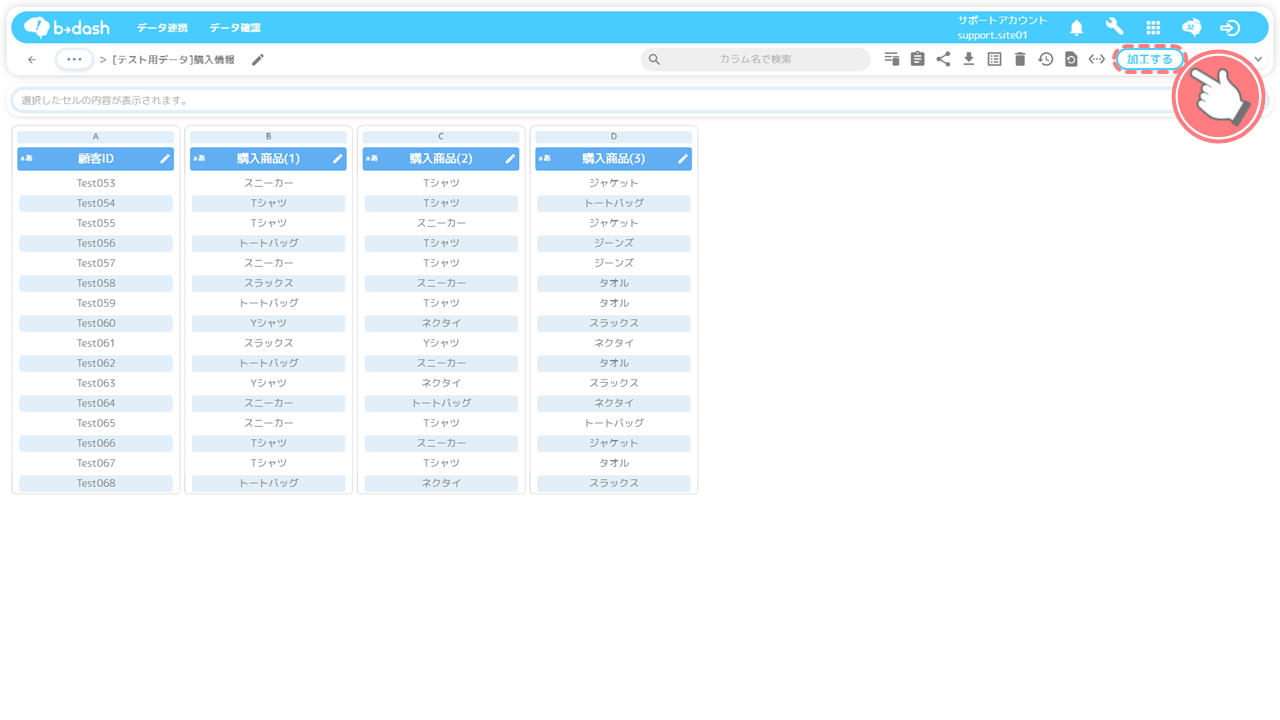1280x720 pixels.
Task: Open the notifications bell
Action: tap(1076, 28)
